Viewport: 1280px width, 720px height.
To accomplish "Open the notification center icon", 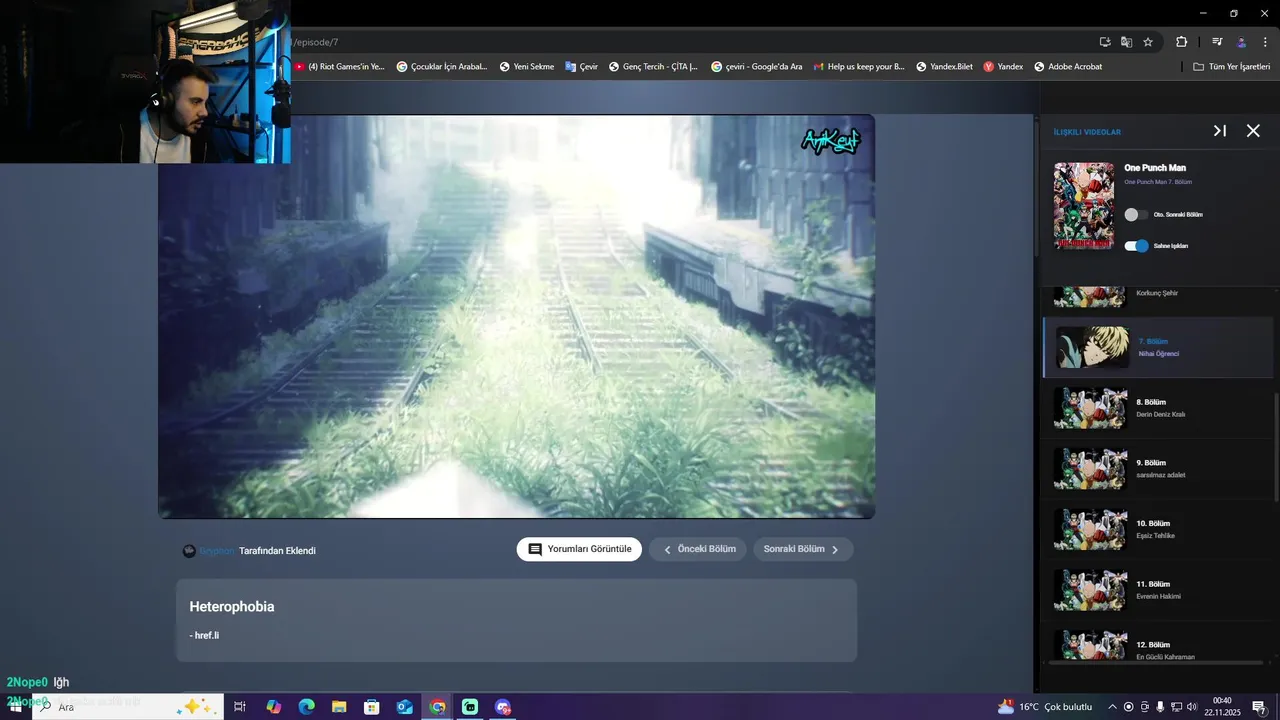I will (1259, 707).
